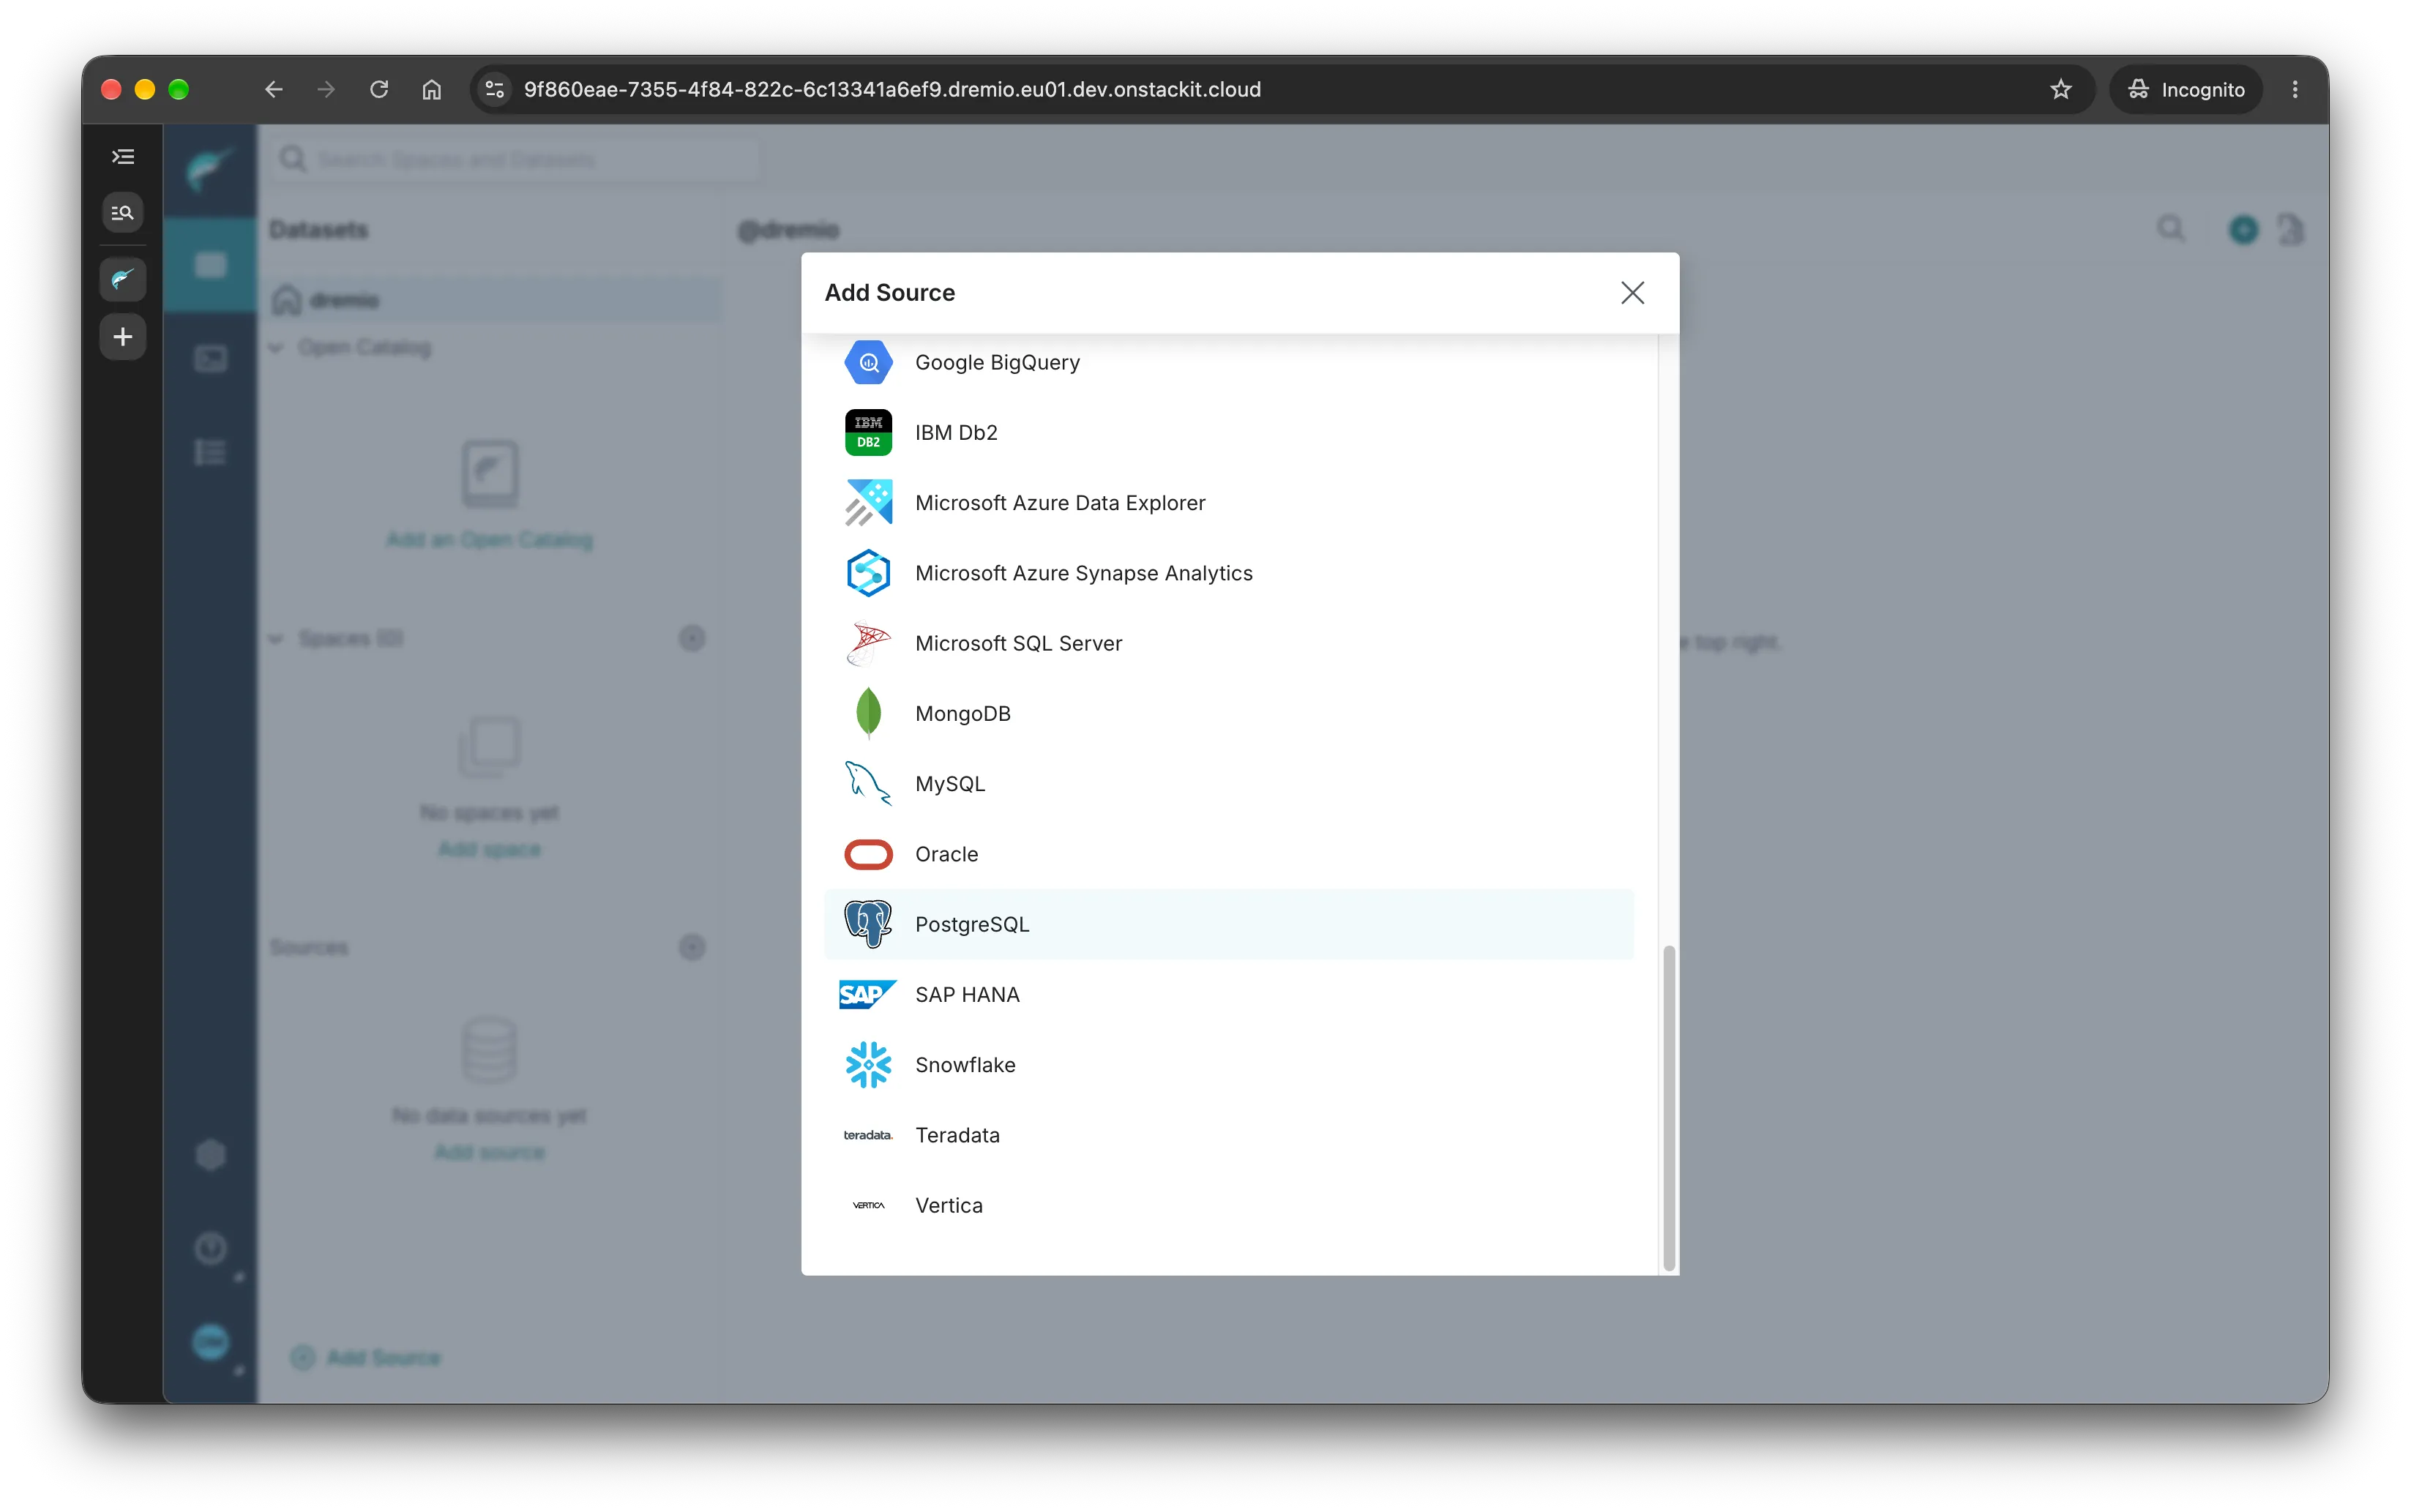Click the browser address bar URL

pos(892,89)
